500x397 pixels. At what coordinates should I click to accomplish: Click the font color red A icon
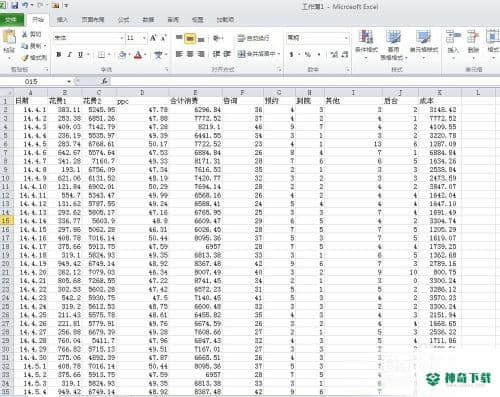(x=138, y=55)
